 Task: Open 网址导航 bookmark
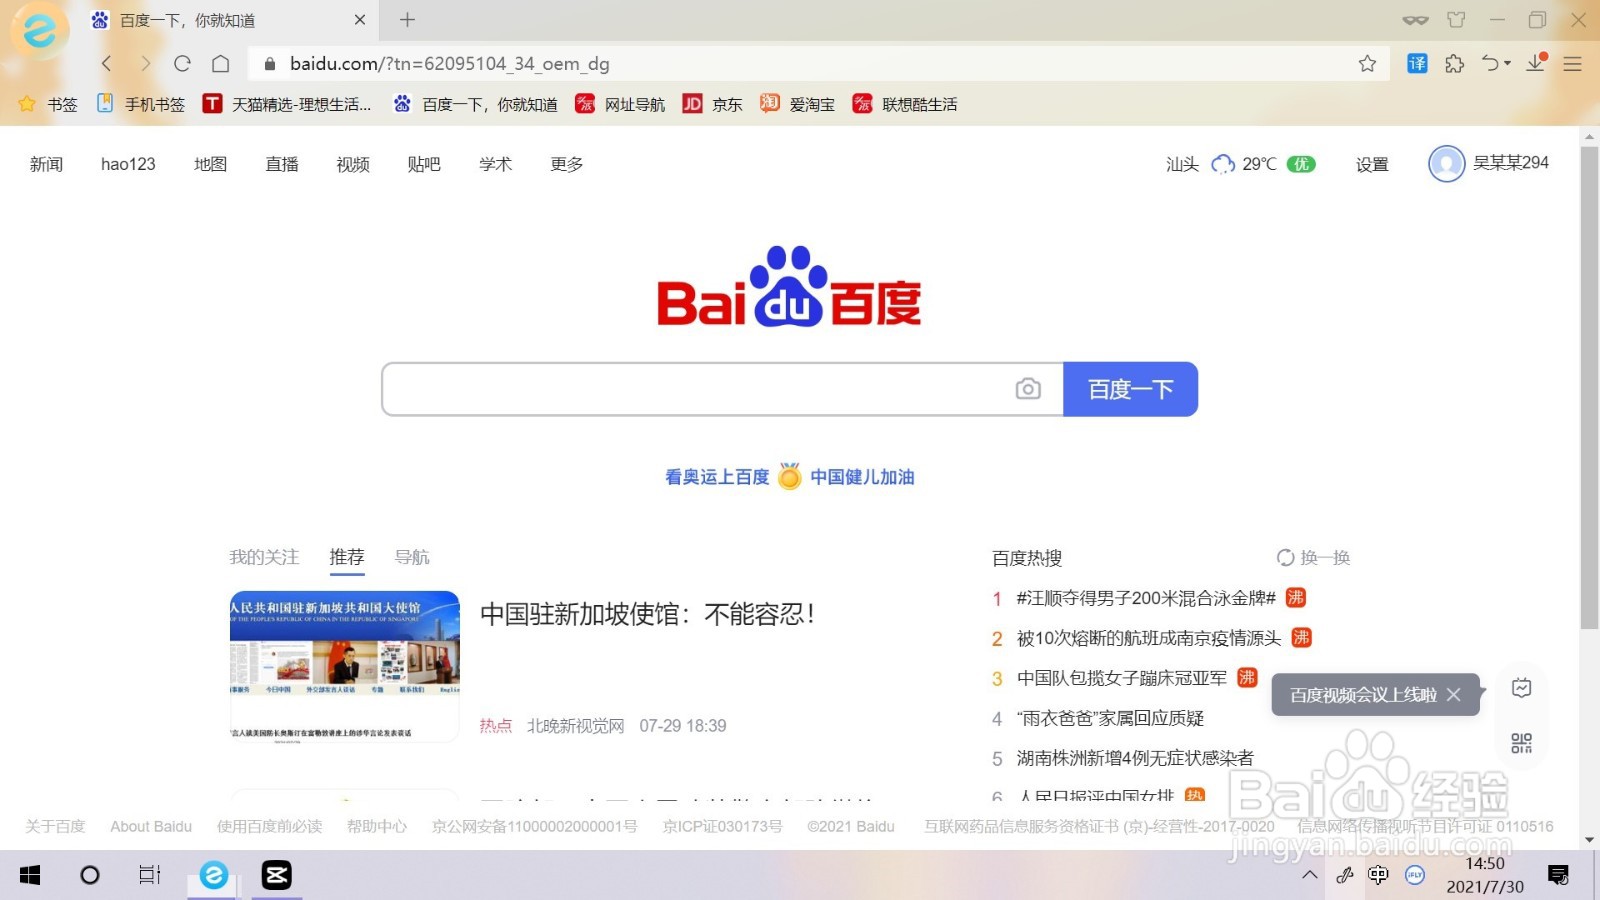click(620, 104)
